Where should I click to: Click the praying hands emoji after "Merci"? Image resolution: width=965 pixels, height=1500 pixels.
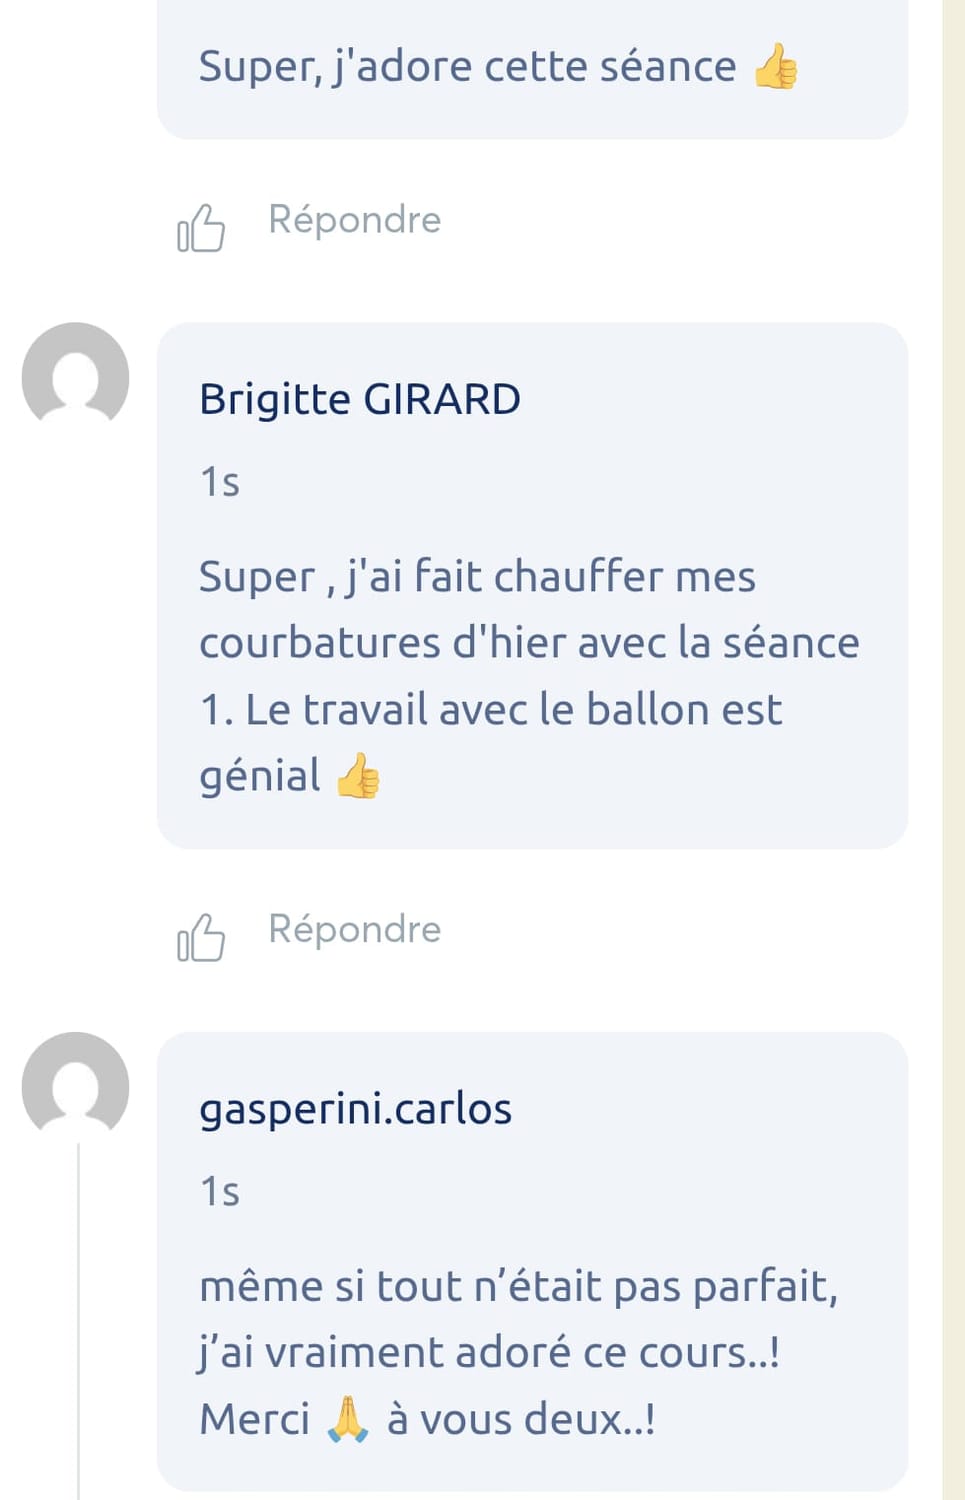coord(348,1420)
